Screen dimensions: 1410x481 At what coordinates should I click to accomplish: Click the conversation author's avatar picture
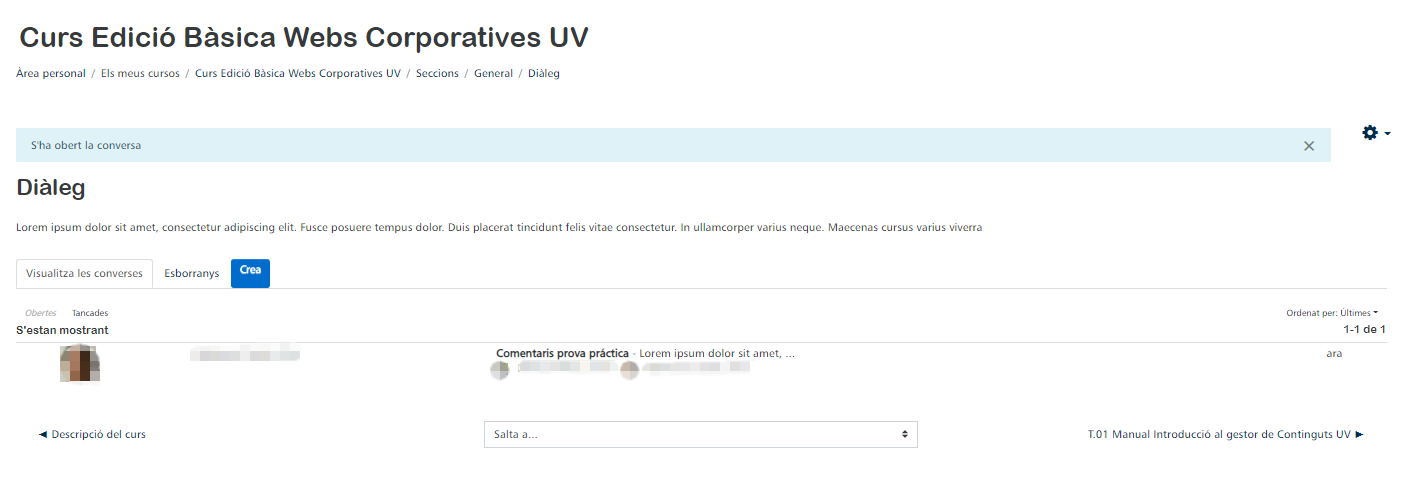[x=80, y=363]
